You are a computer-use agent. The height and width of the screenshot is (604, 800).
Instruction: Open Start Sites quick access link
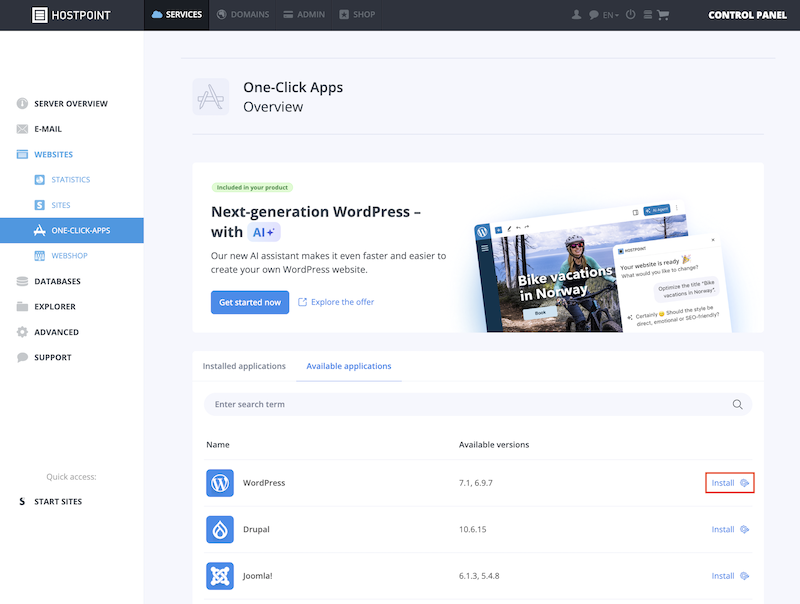pos(58,501)
